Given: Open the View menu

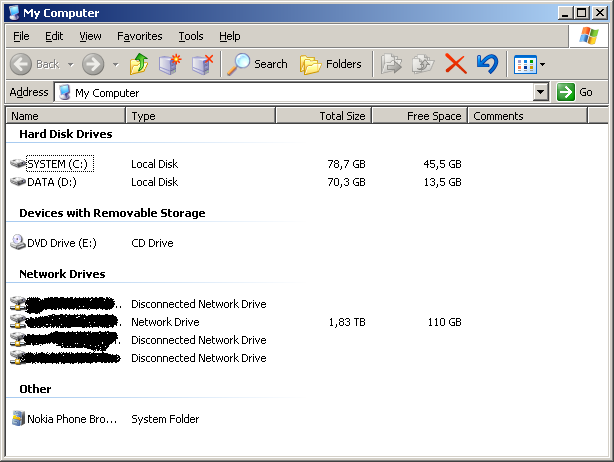Looking at the screenshot, I should (90, 36).
